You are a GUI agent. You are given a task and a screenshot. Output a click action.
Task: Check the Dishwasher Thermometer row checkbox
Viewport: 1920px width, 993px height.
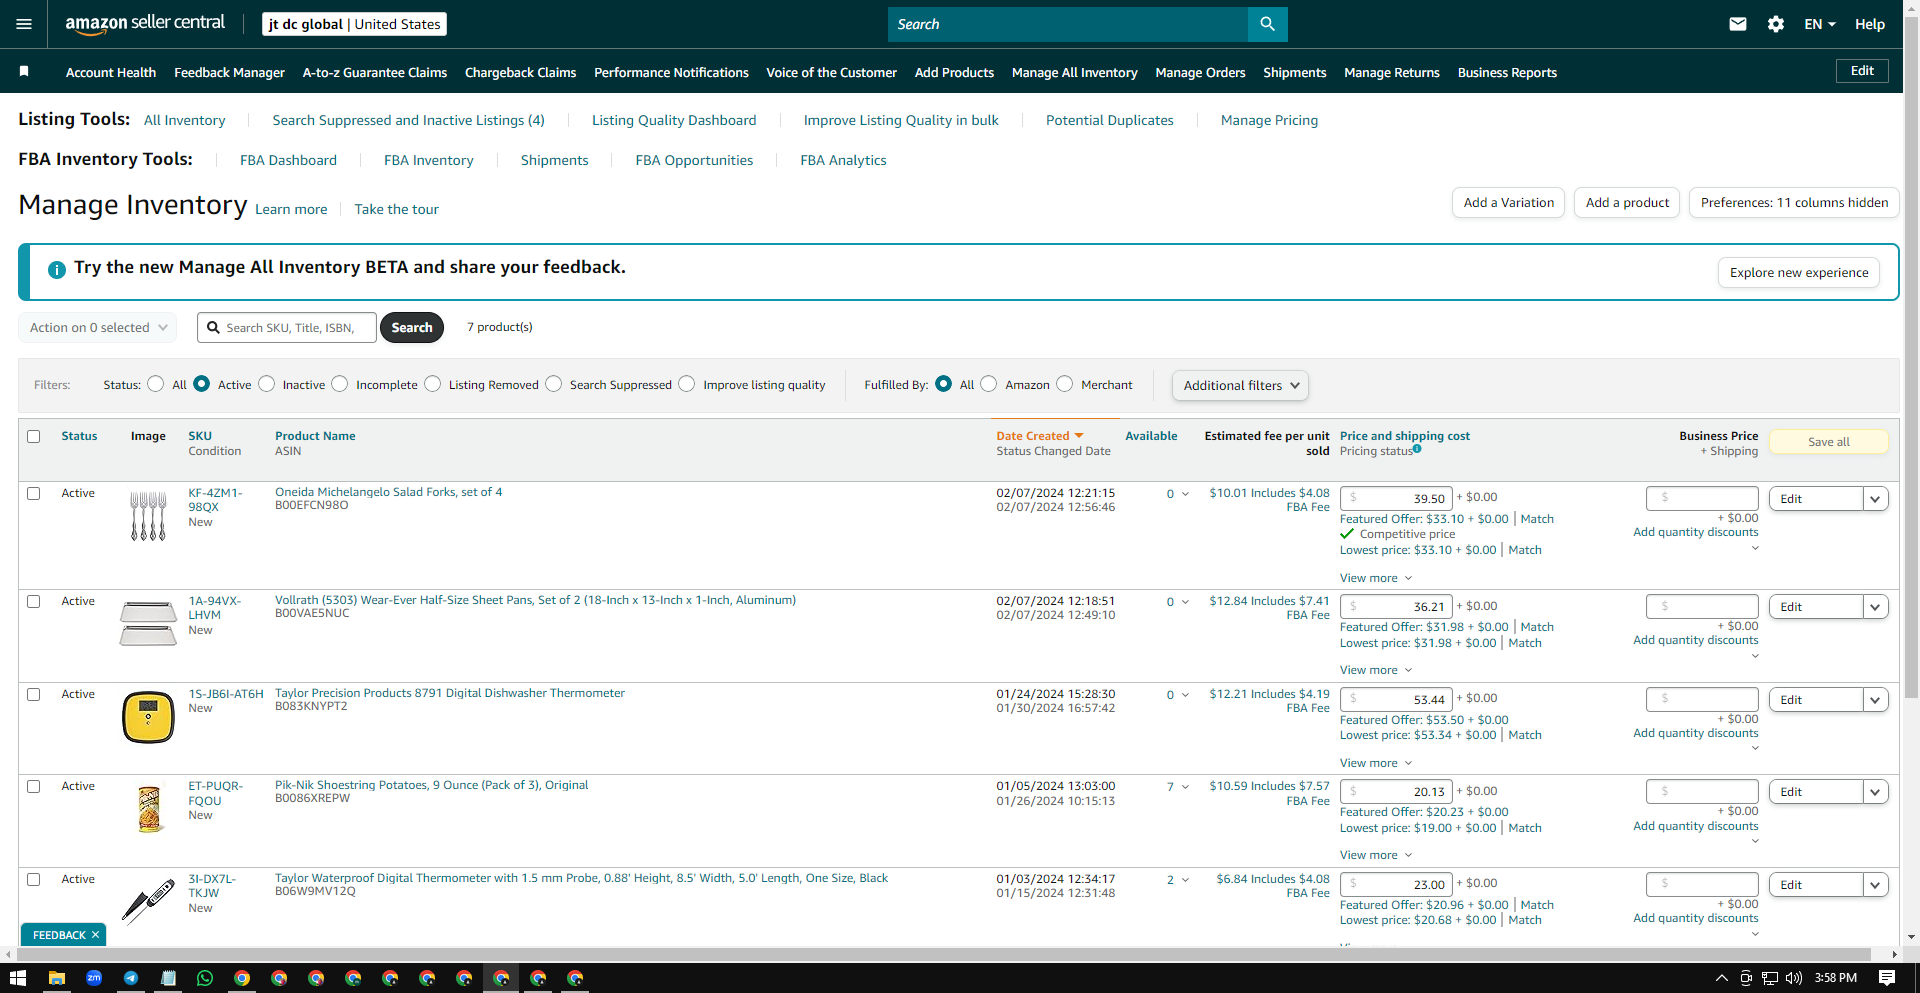pos(34,695)
